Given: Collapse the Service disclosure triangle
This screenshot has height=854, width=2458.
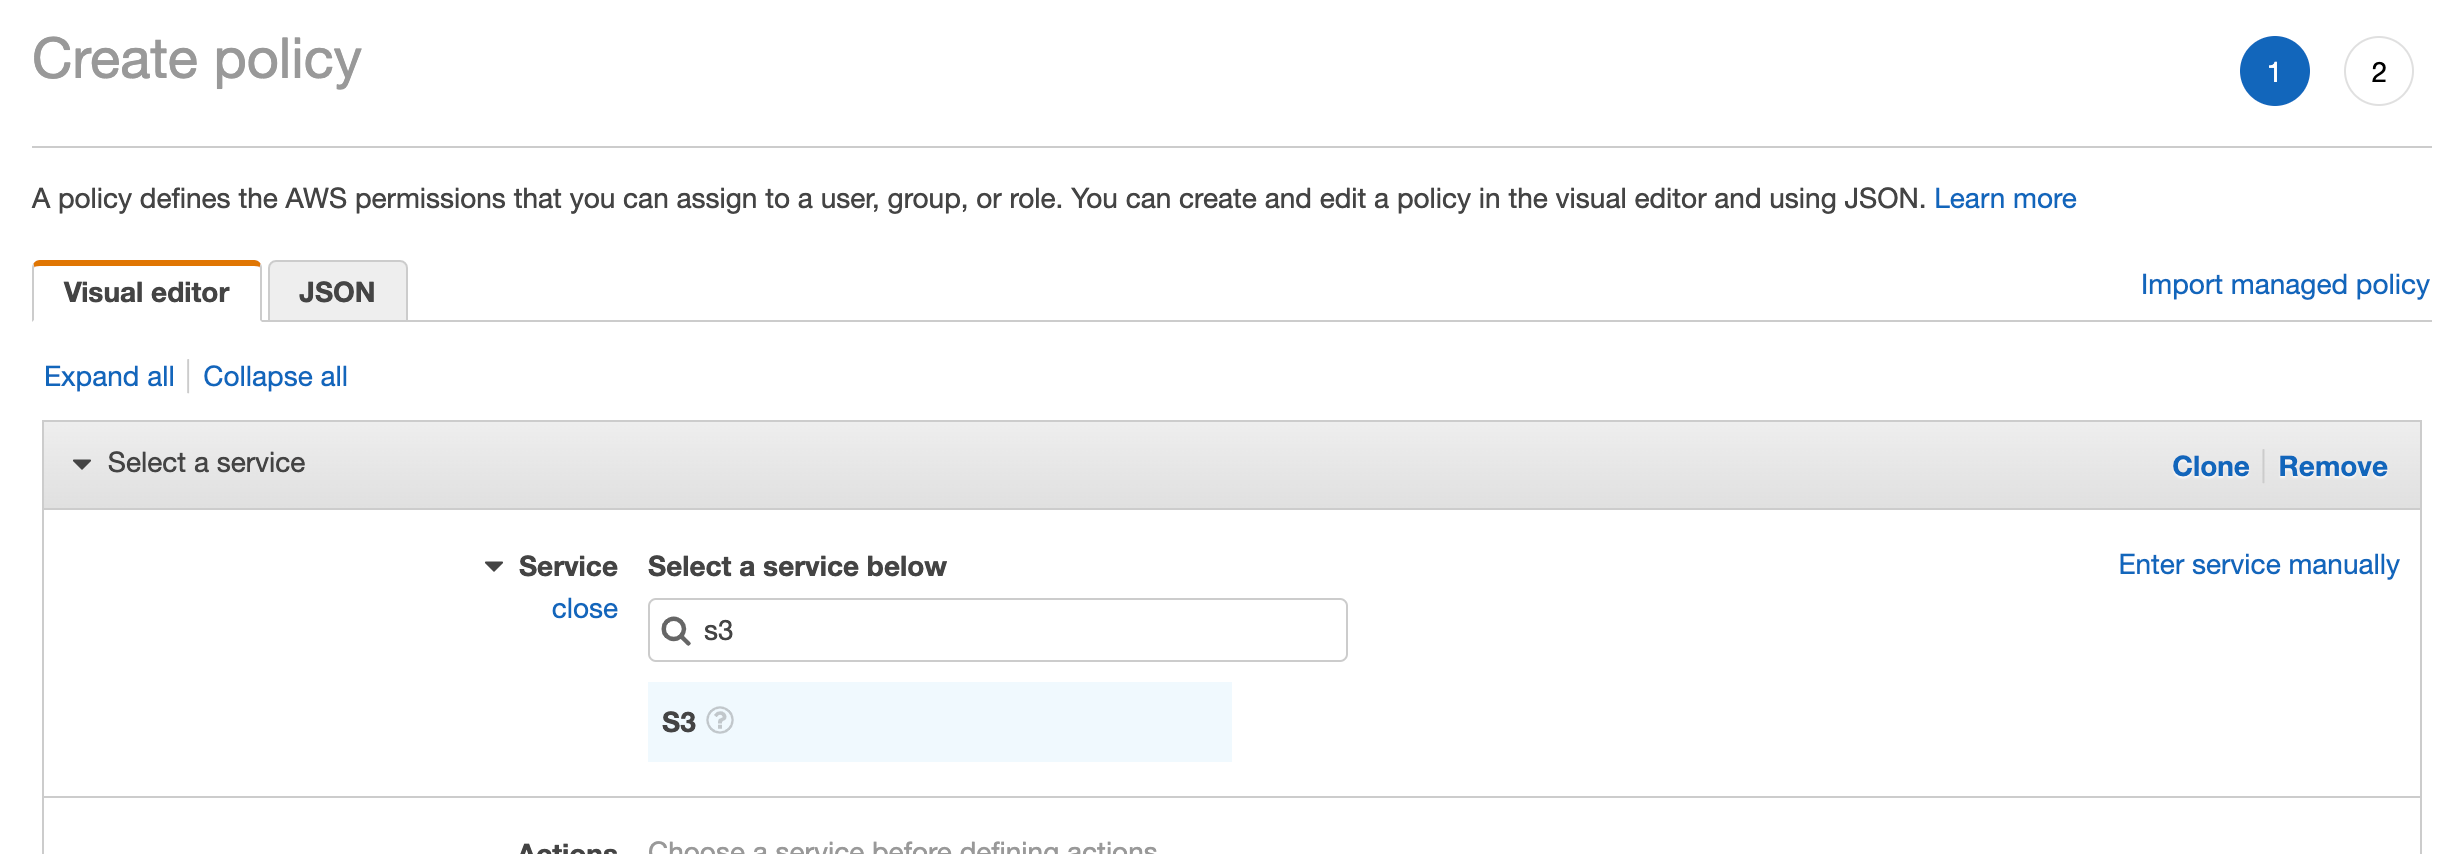Looking at the screenshot, I should tap(494, 567).
